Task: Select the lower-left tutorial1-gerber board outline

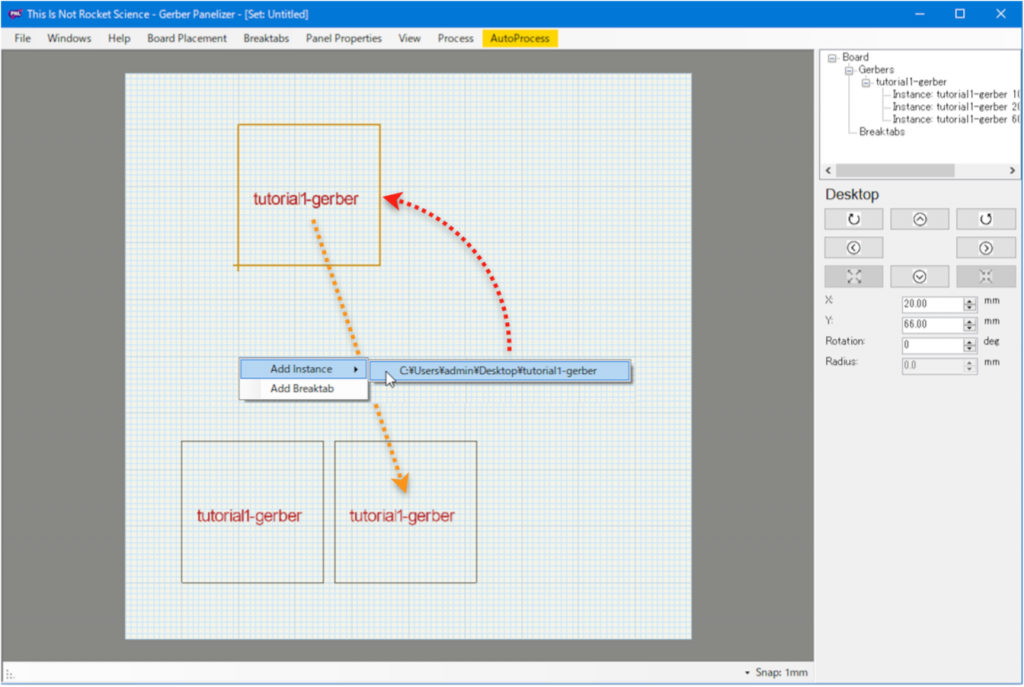Action: point(252,512)
